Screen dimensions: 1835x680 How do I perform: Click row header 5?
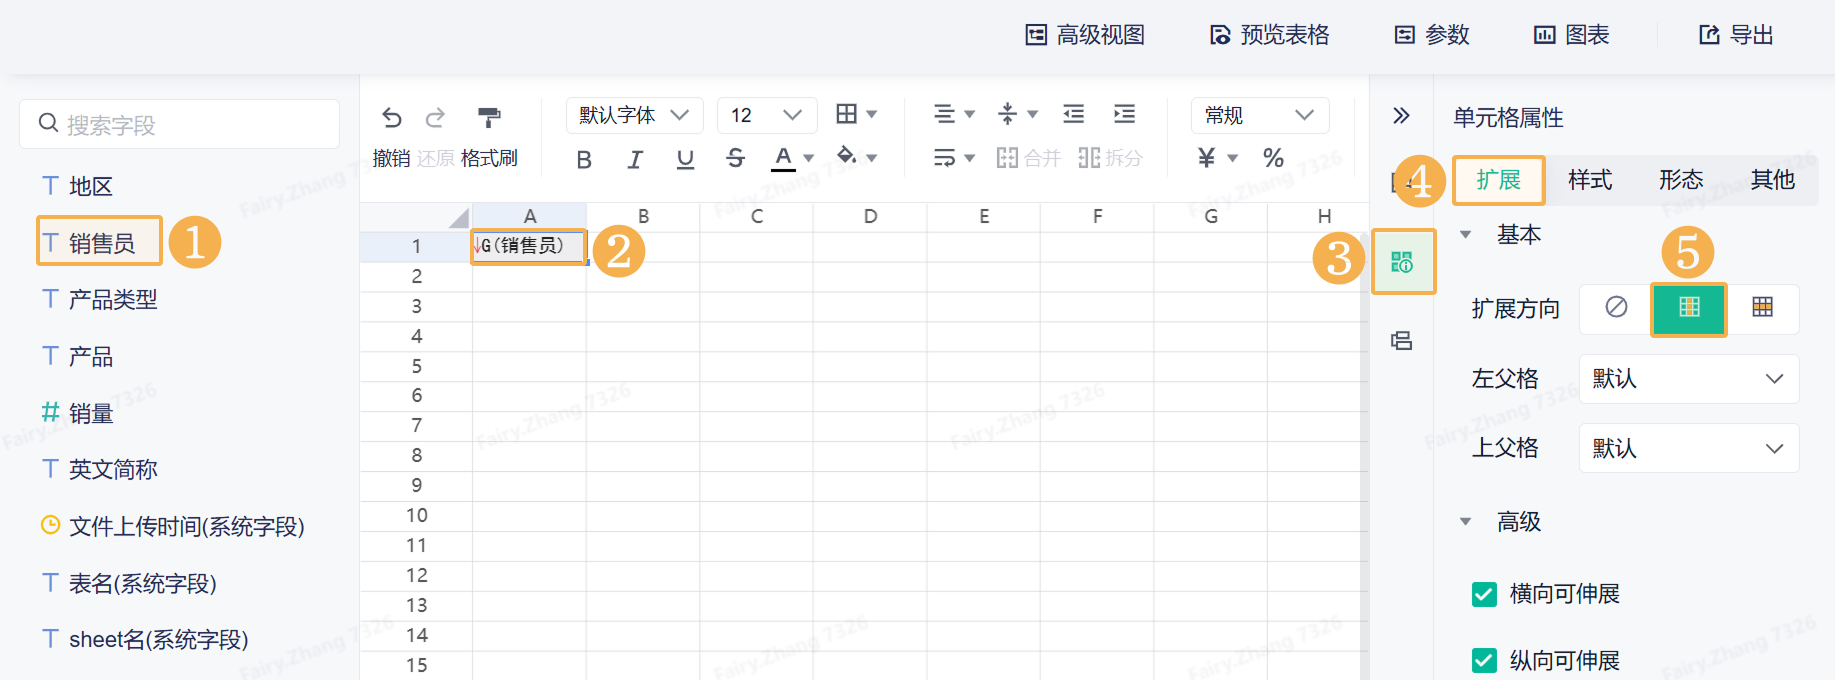point(416,366)
